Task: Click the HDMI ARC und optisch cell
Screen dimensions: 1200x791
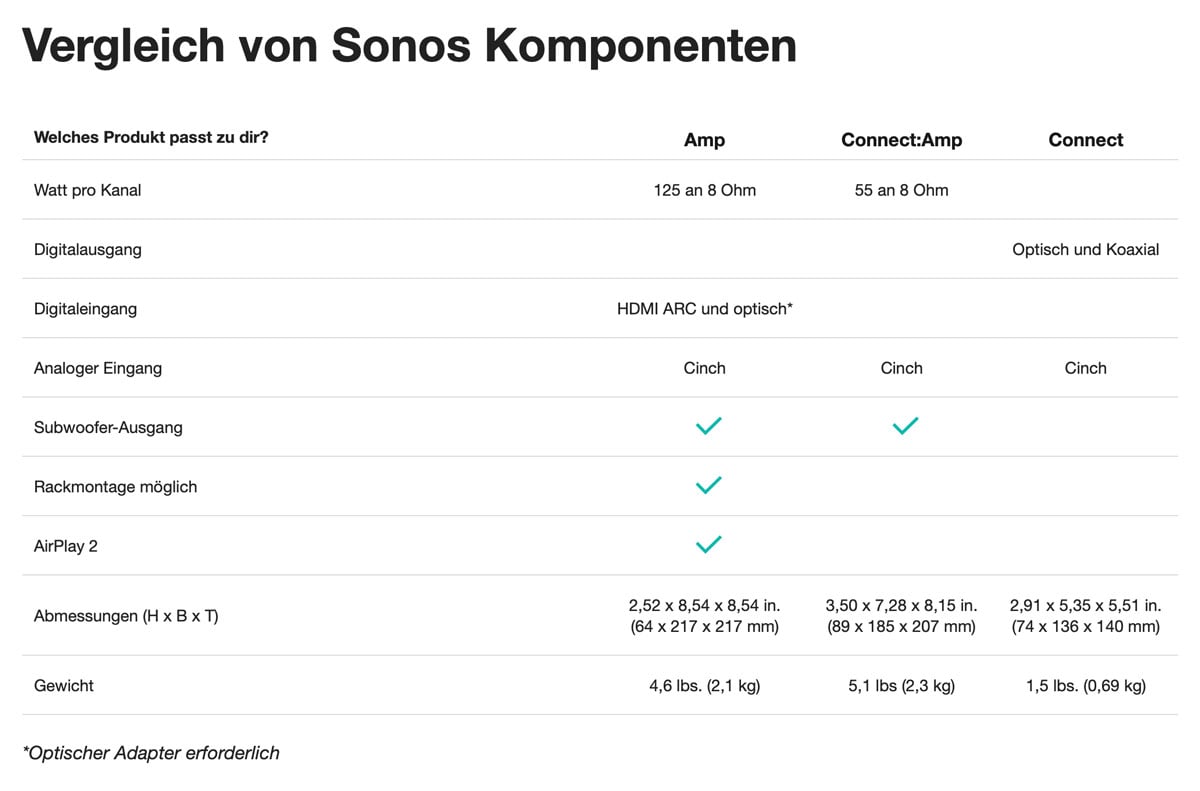Action: (x=704, y=309)
